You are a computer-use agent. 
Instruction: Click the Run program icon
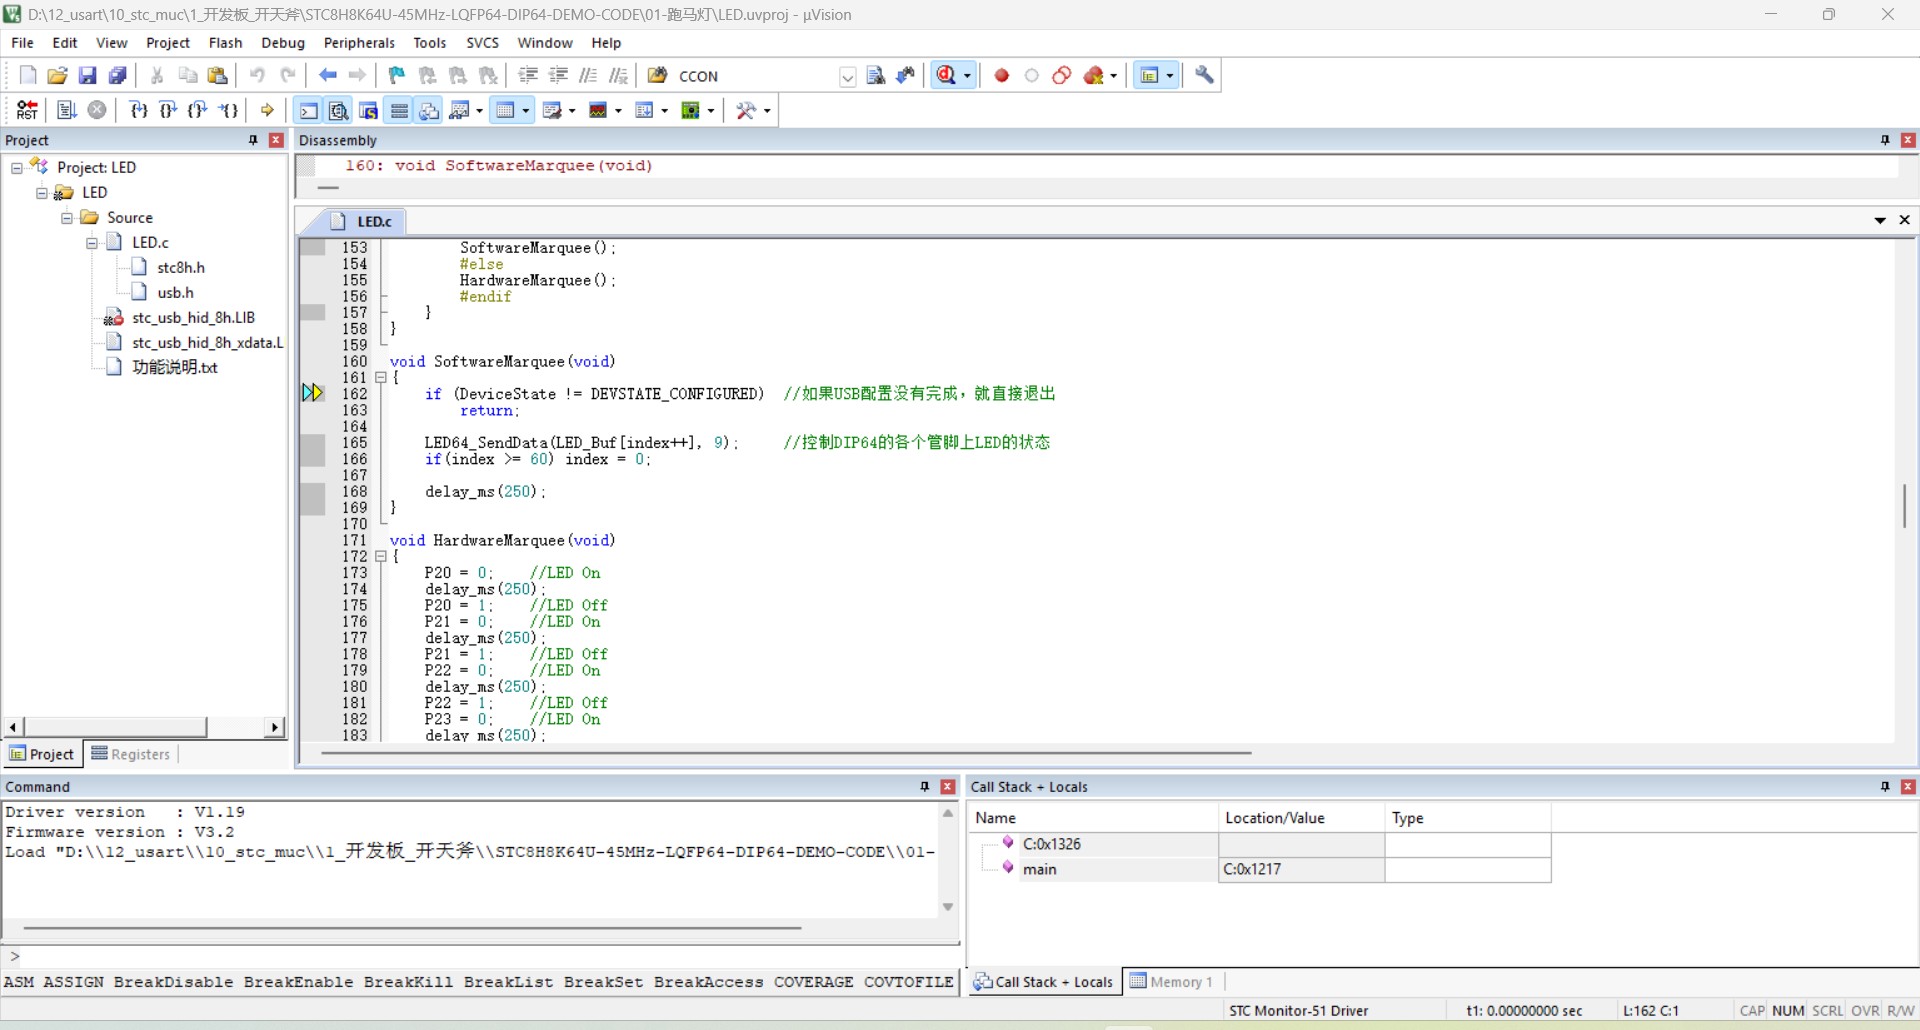coord(67,110)
